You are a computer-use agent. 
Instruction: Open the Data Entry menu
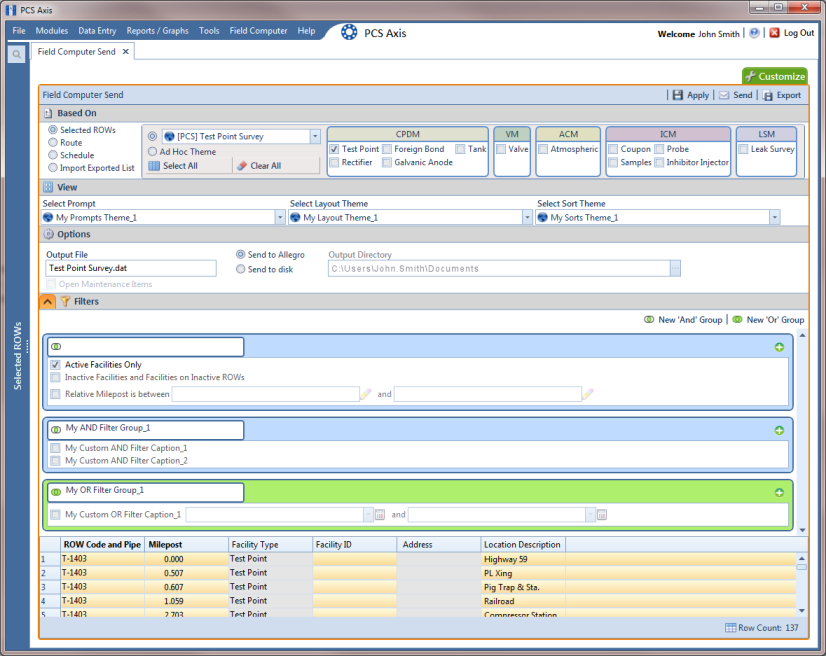click(97, 31)
